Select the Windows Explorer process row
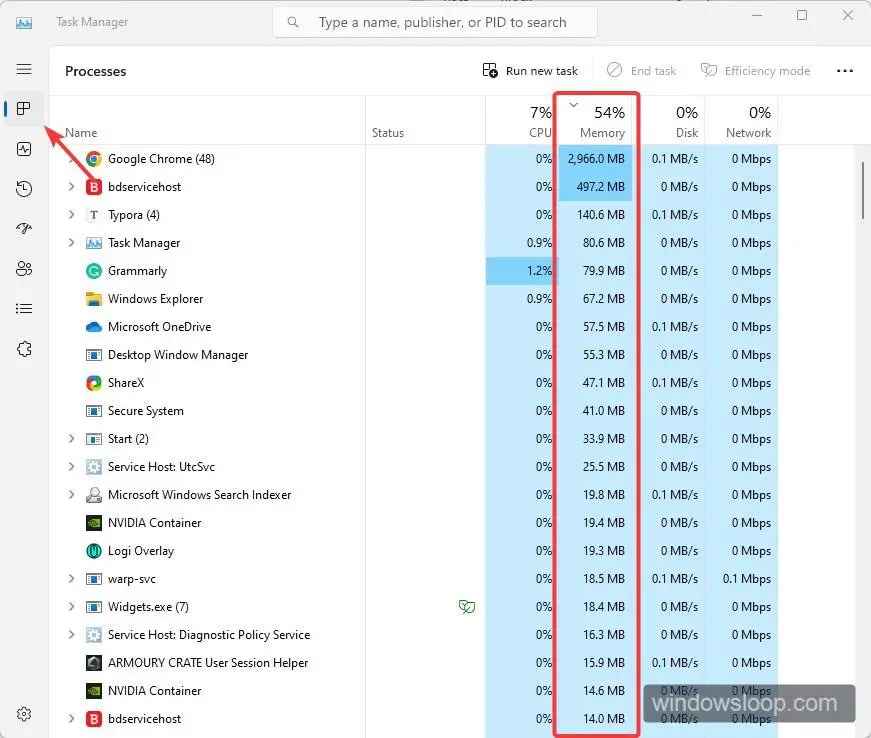Viewport: 871px width, 738px height. 414,299
